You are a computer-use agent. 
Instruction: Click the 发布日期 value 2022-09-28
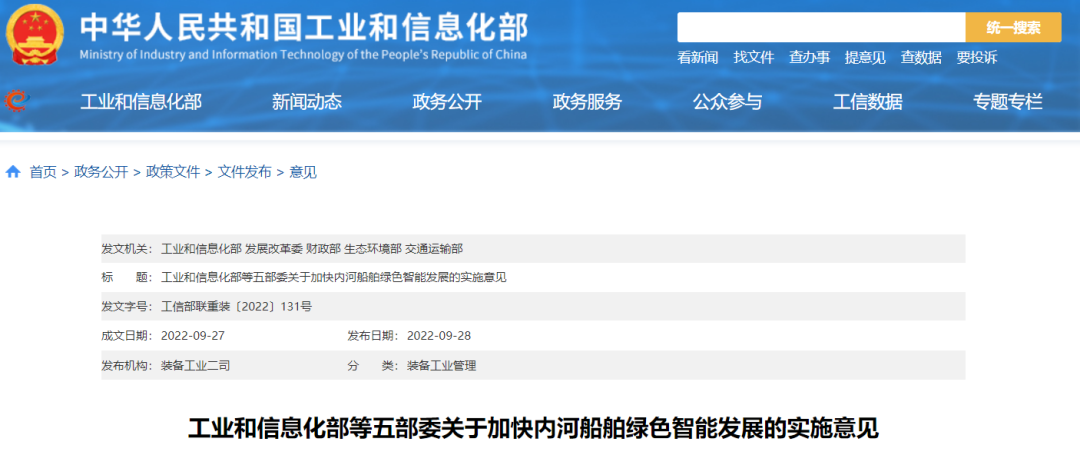pyautogui.click(x=439, y=335)
